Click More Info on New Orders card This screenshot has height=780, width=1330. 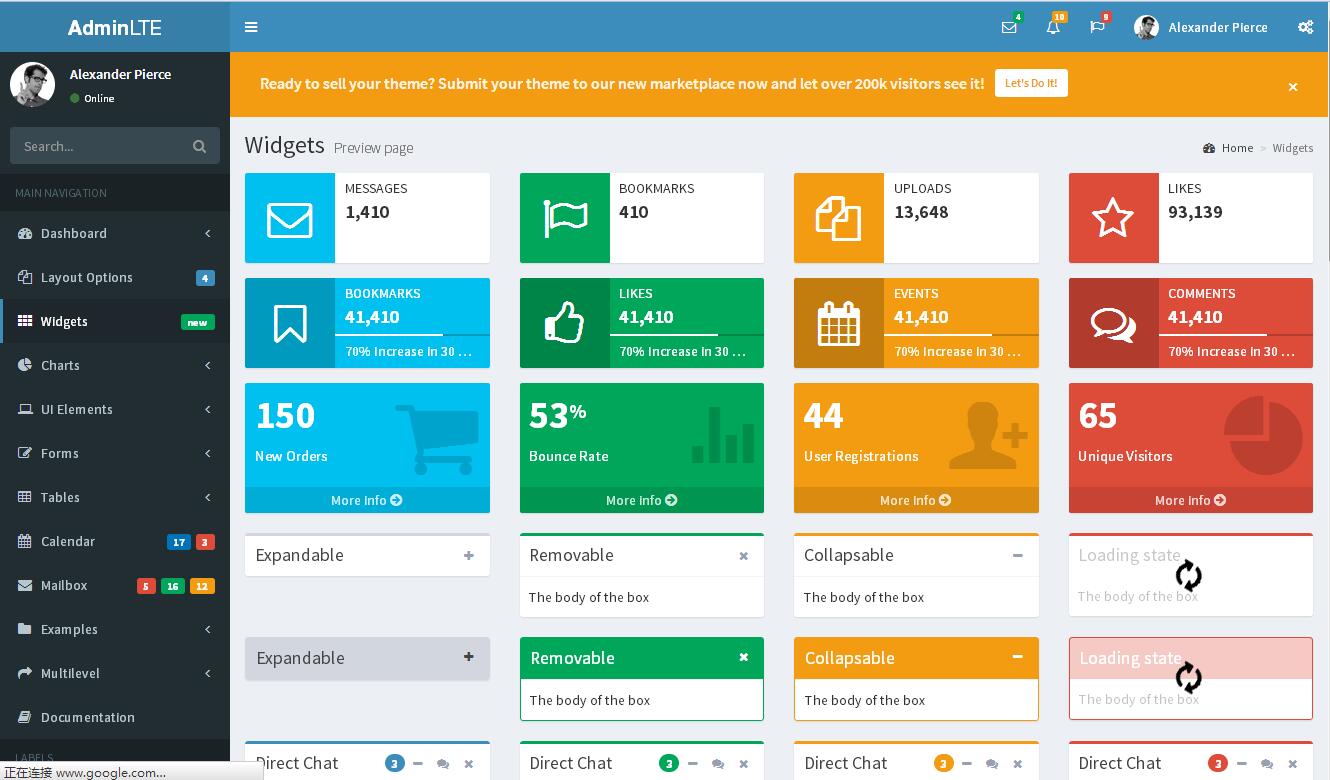[x=367, y=500]
